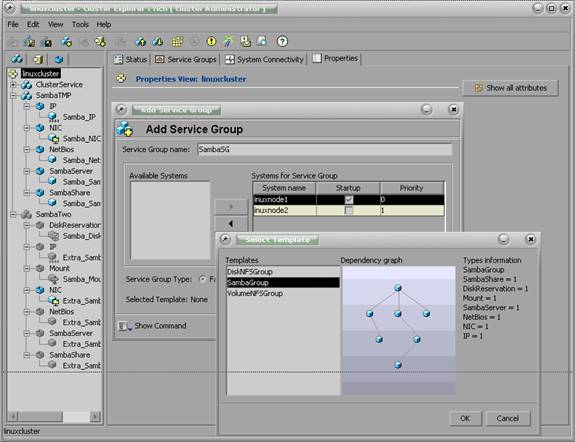Switch tree to Service Groups view icon
The height and width of the screenshot is (442, 575).
coord(17,59)
